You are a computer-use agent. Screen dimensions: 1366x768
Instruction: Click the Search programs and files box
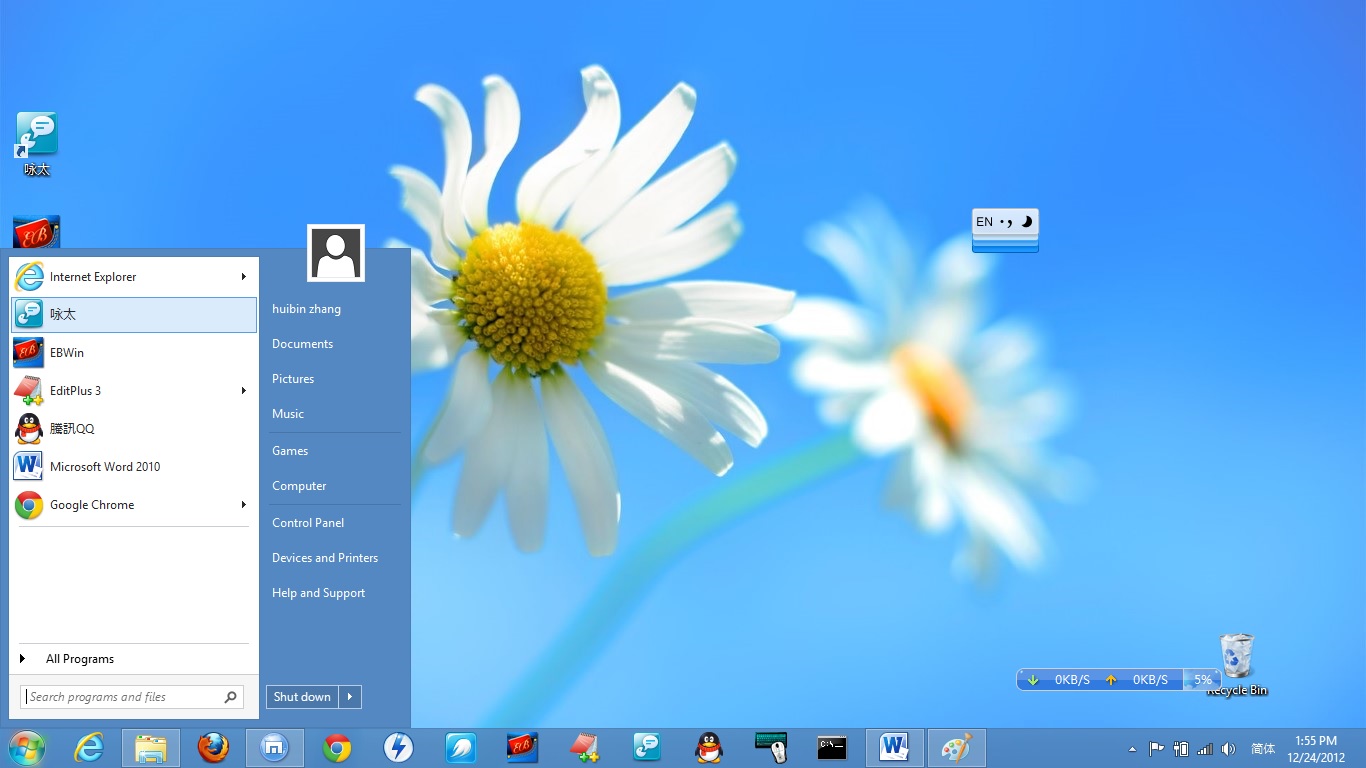tap(133, 697)
